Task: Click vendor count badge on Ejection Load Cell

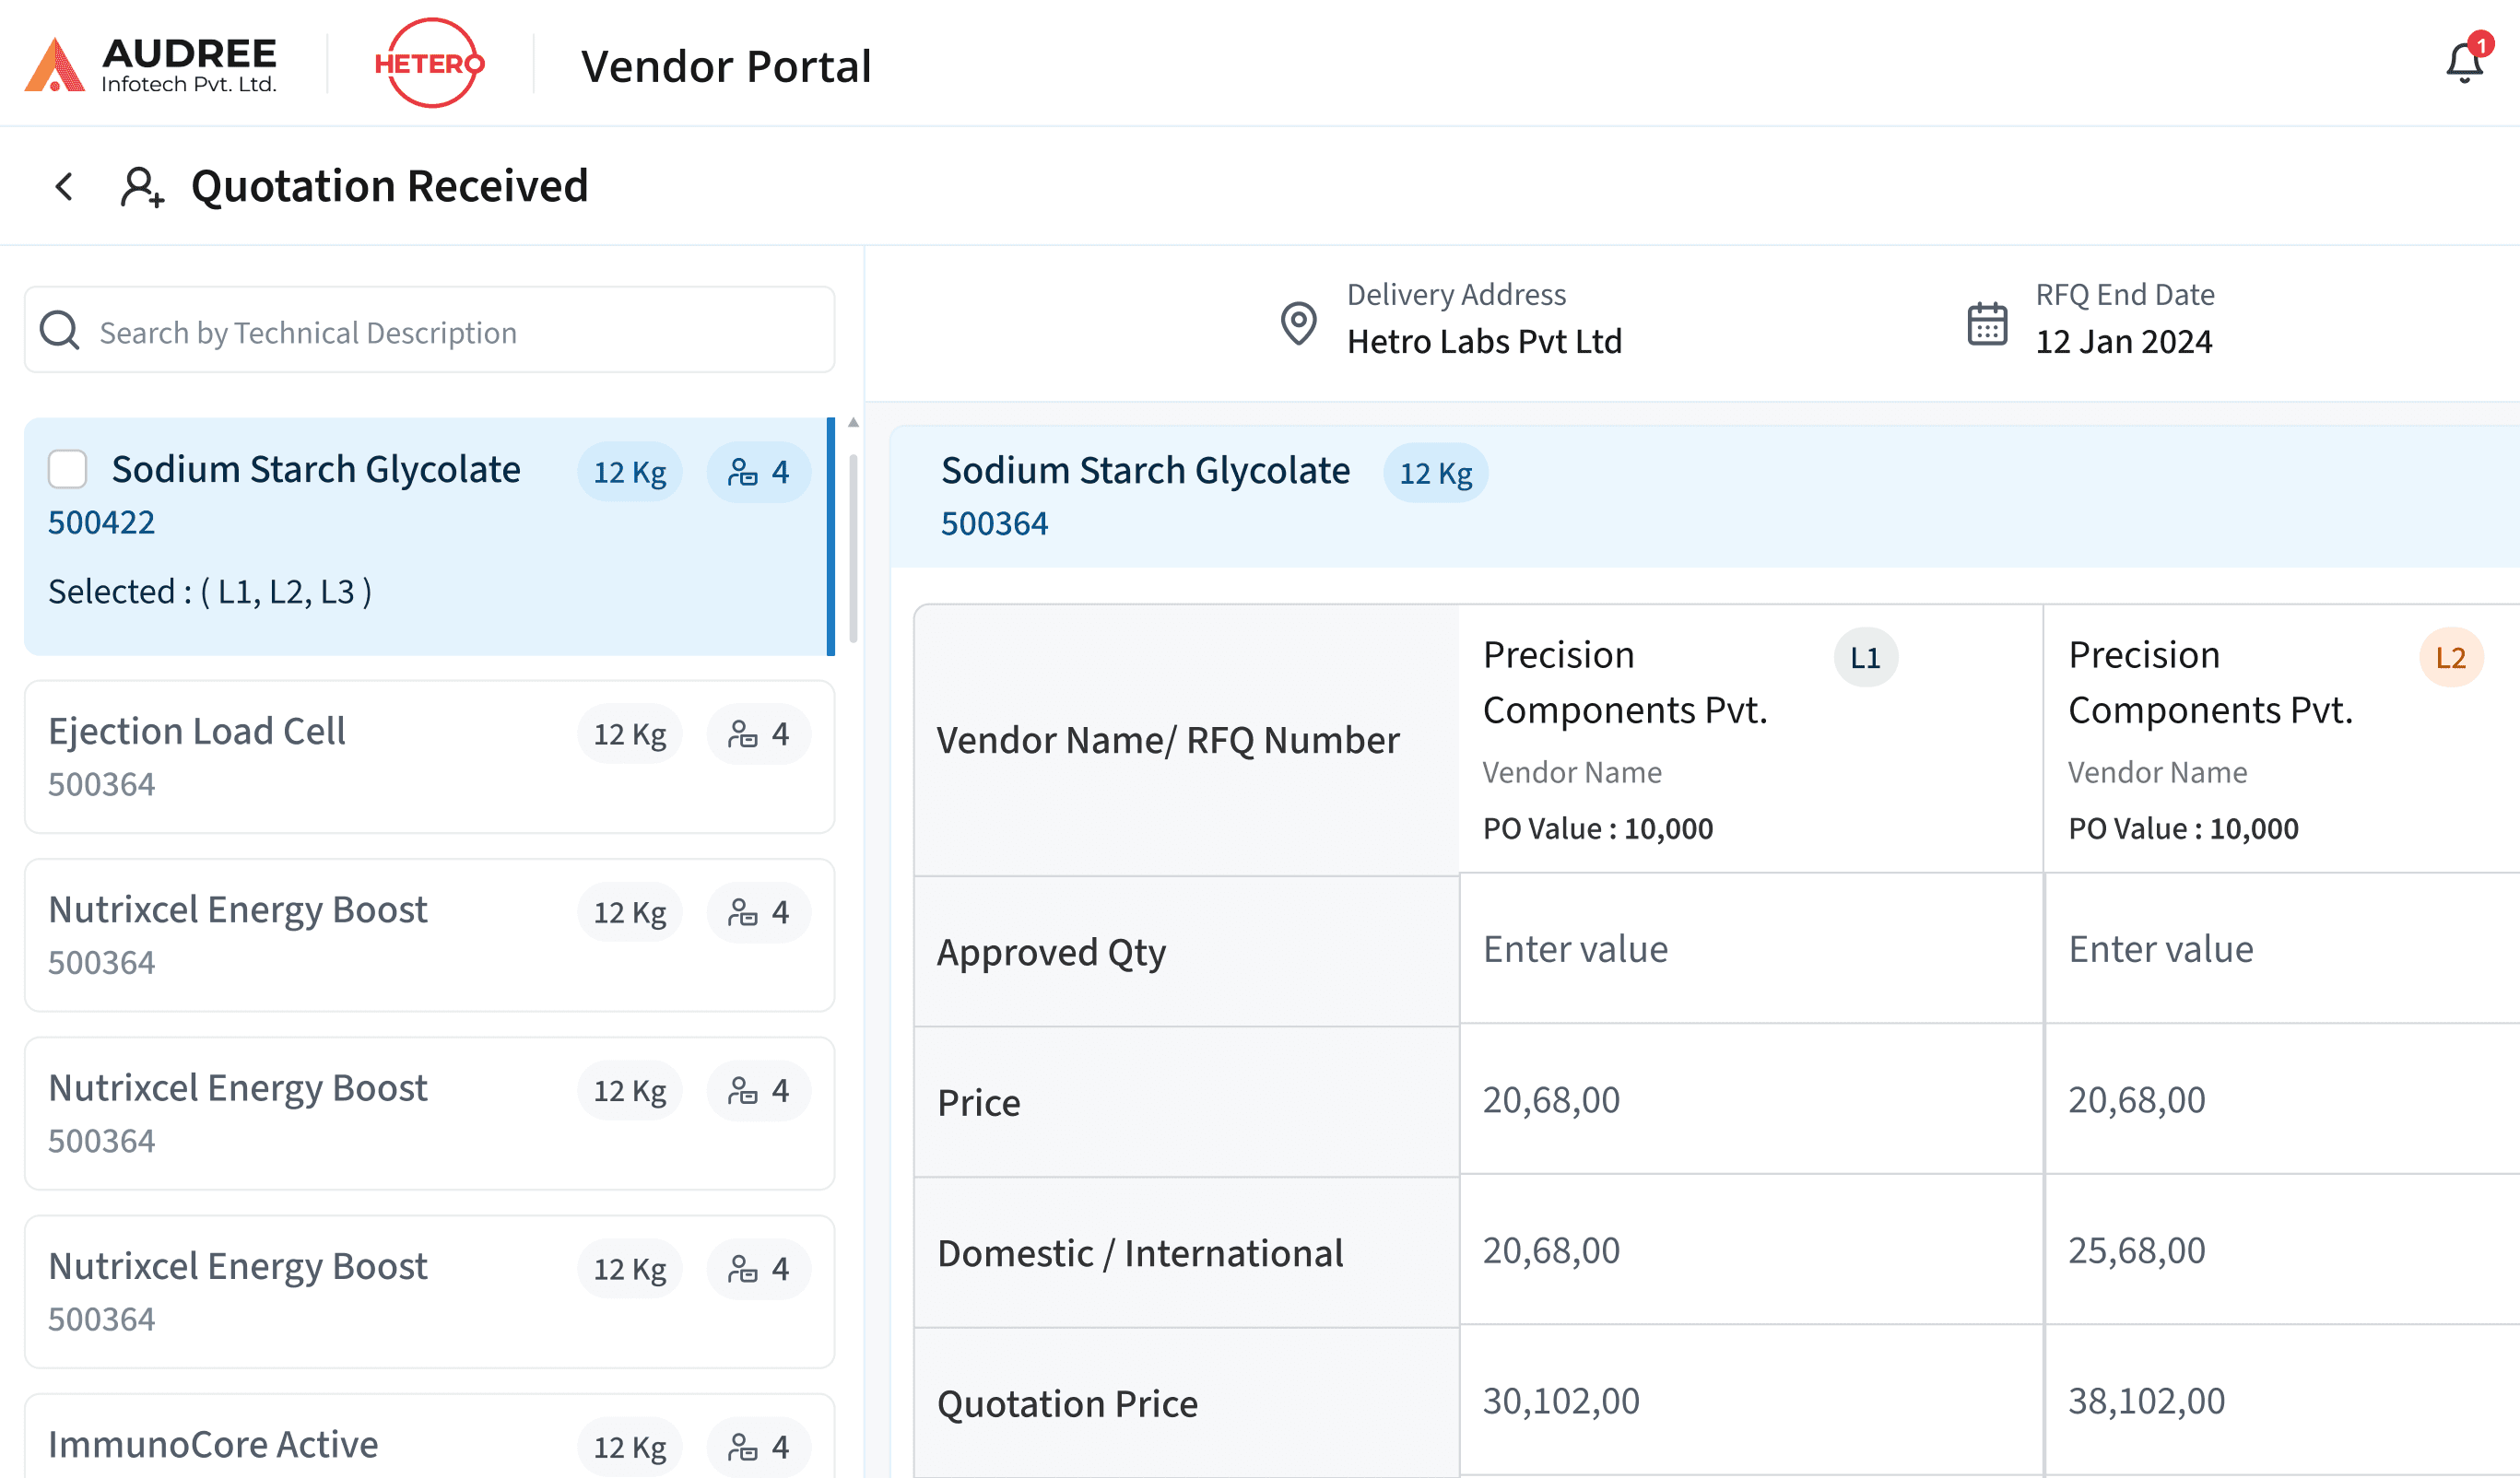Action: tap(758, 734)
